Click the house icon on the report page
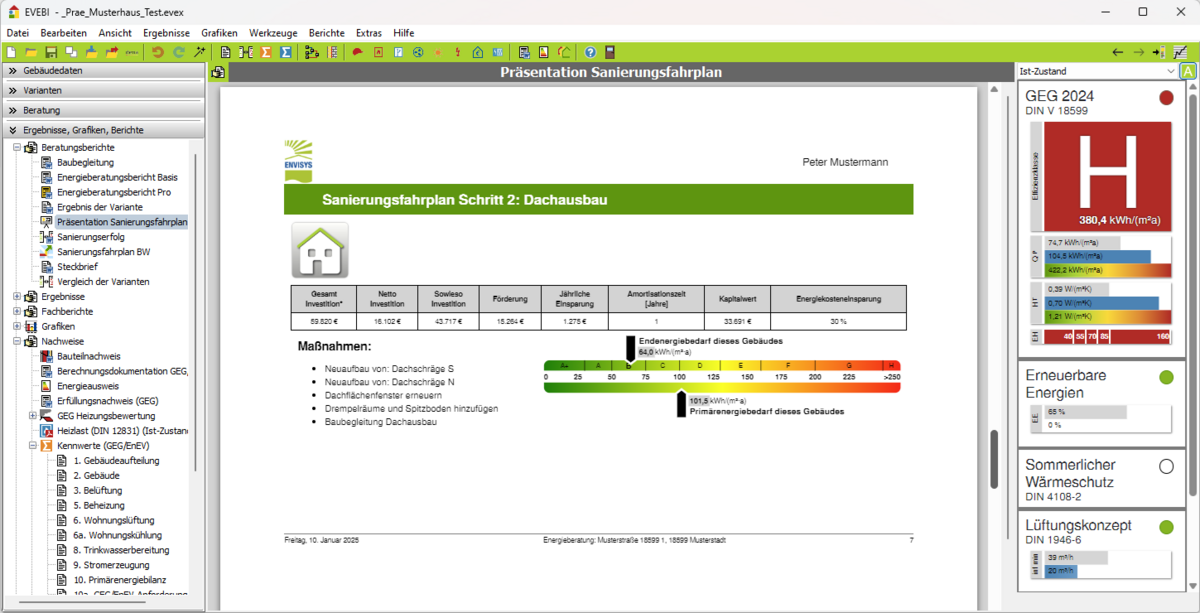Image resolution: width=1200 pixels, height=613 pixels. [x=320, y=249]
